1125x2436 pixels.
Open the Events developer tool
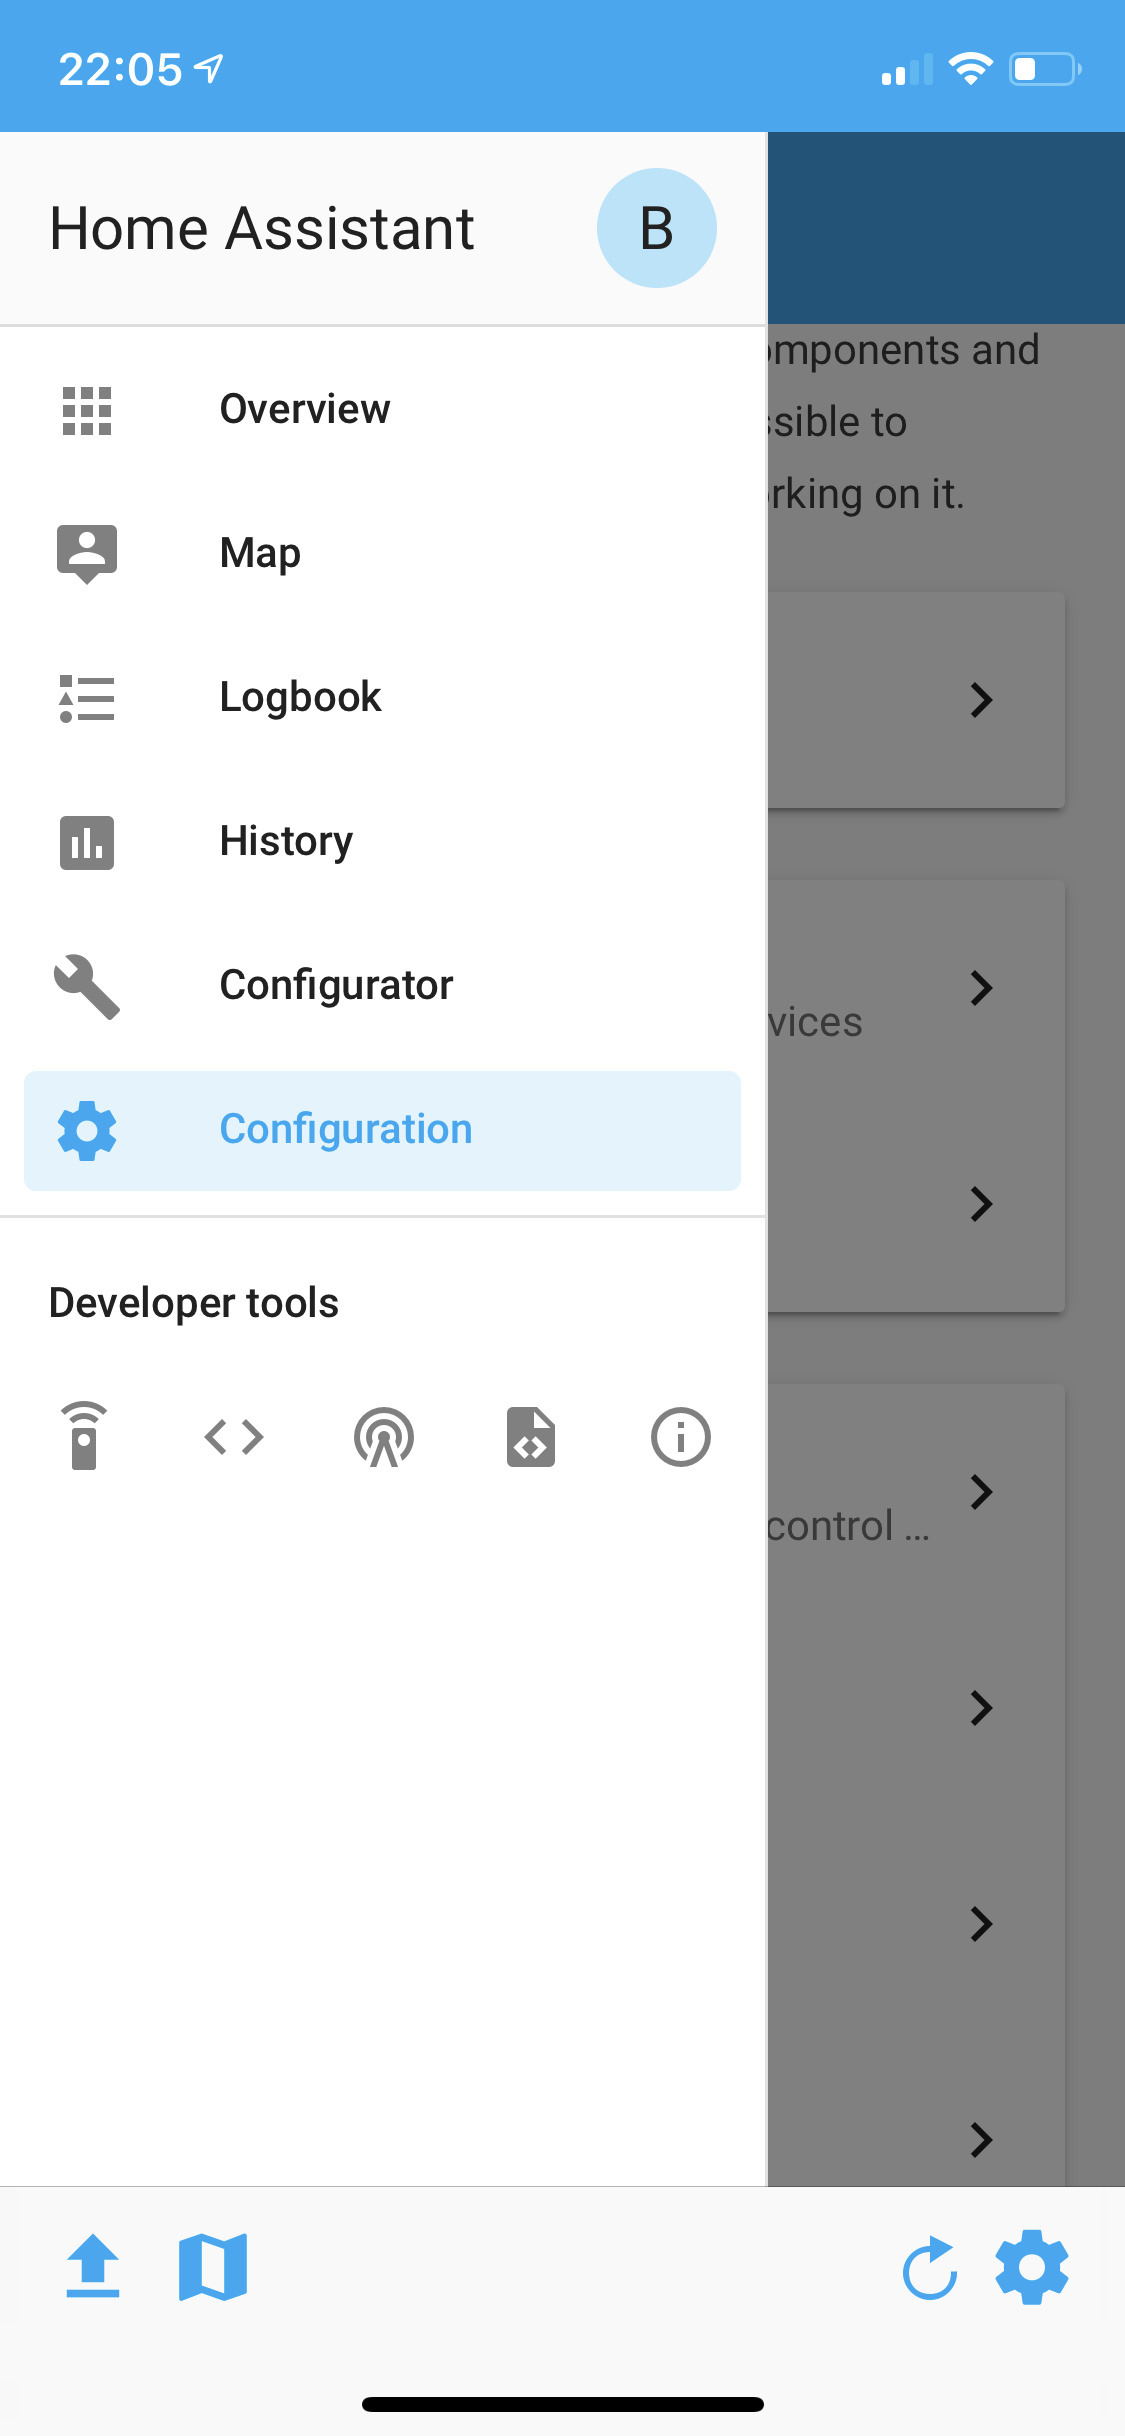[x=384, y=1437]
